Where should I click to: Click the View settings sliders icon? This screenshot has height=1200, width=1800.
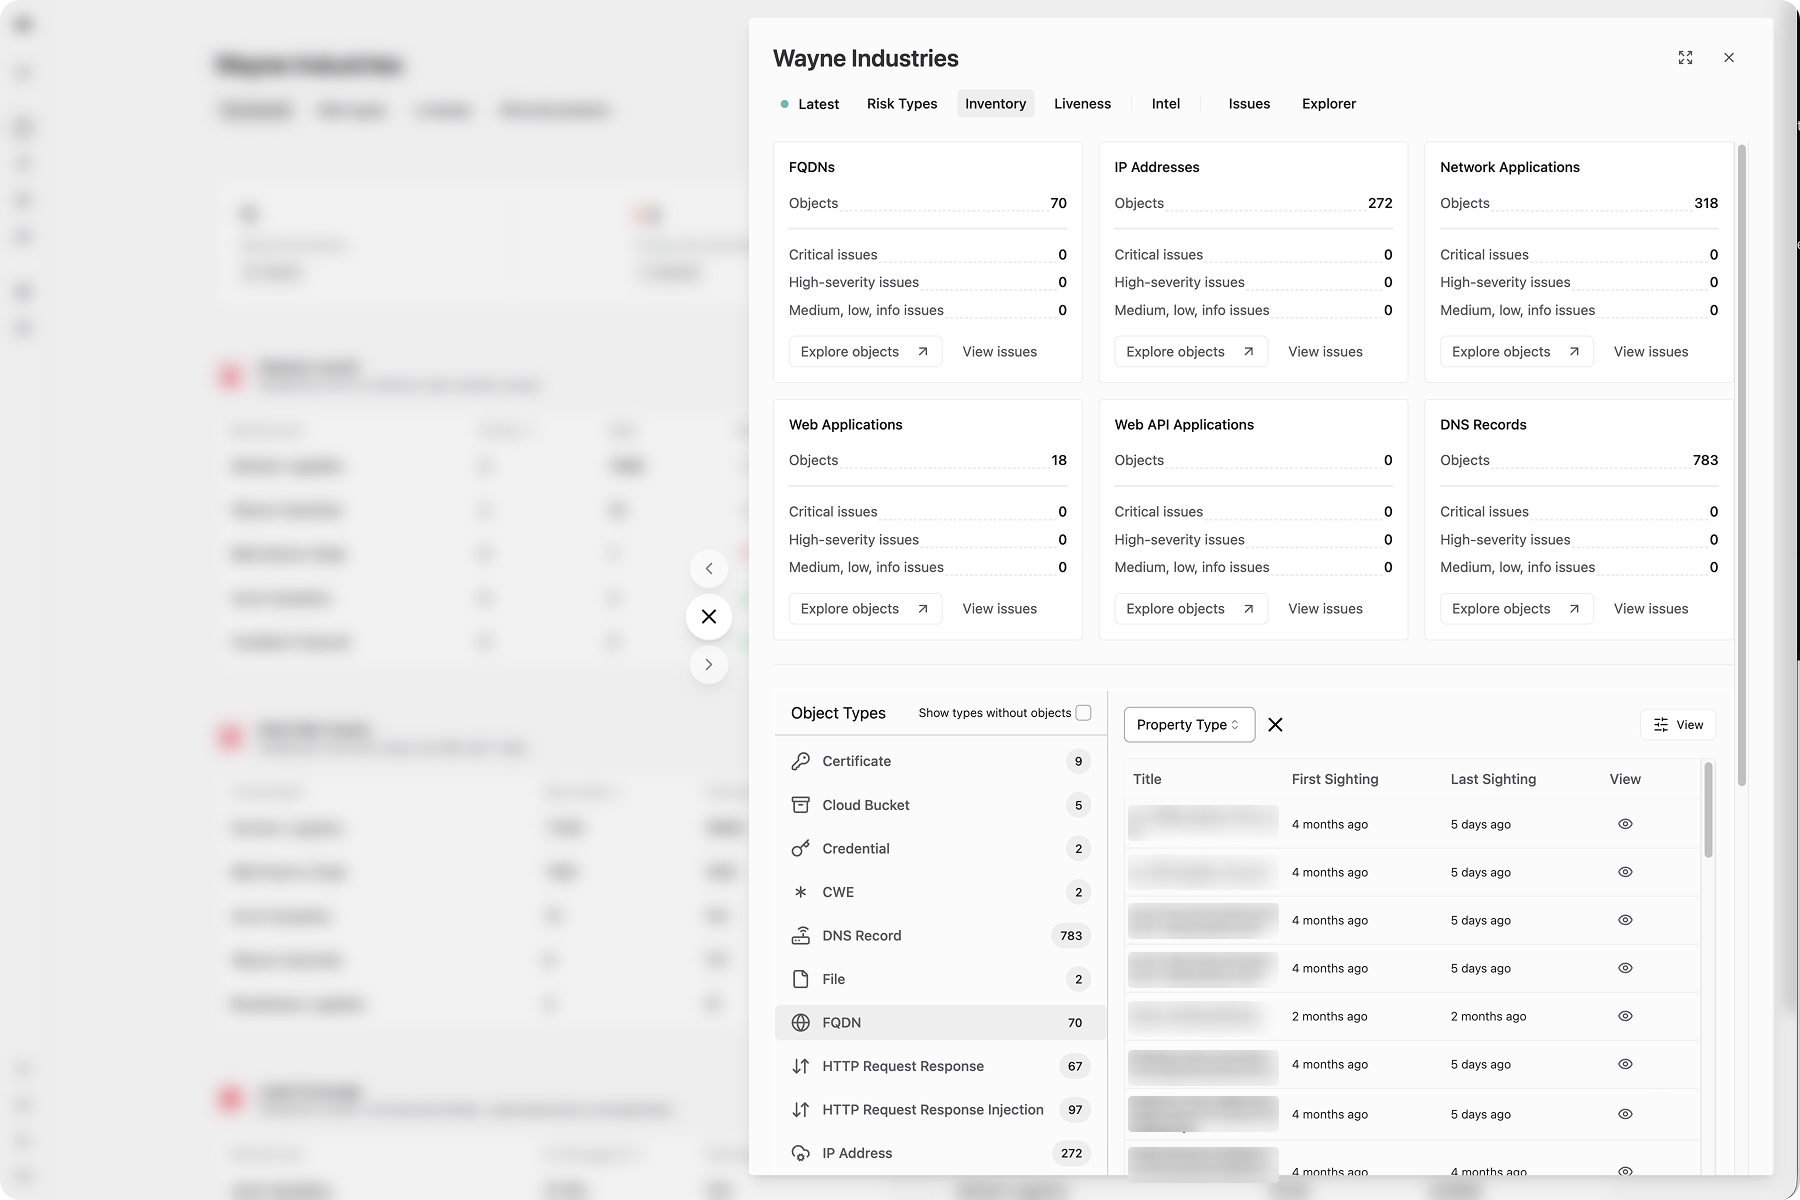[1661, 725]
